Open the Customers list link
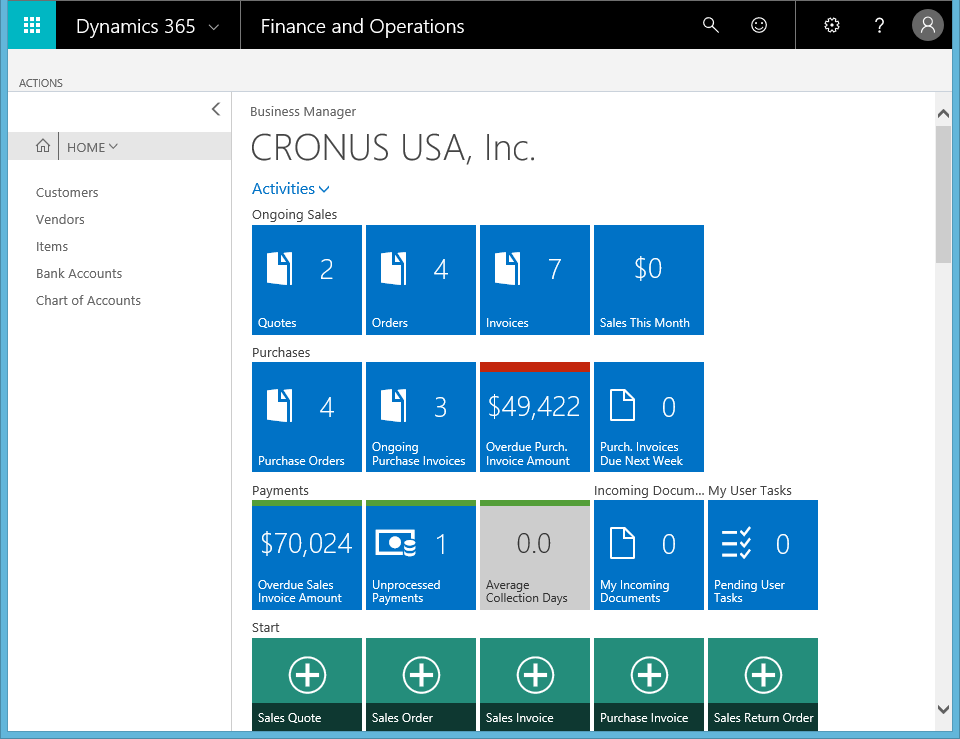Image resolution: width=960 pixels, height=739 pixels. tap(67, 192)
